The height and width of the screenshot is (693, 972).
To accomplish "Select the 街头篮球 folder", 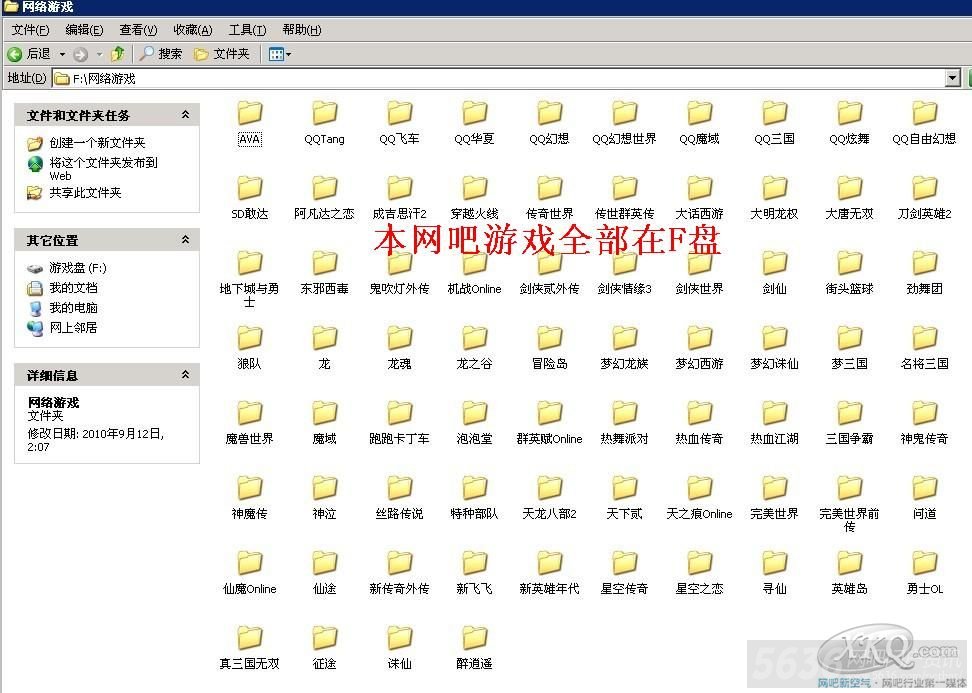I will tap(849, 273).
